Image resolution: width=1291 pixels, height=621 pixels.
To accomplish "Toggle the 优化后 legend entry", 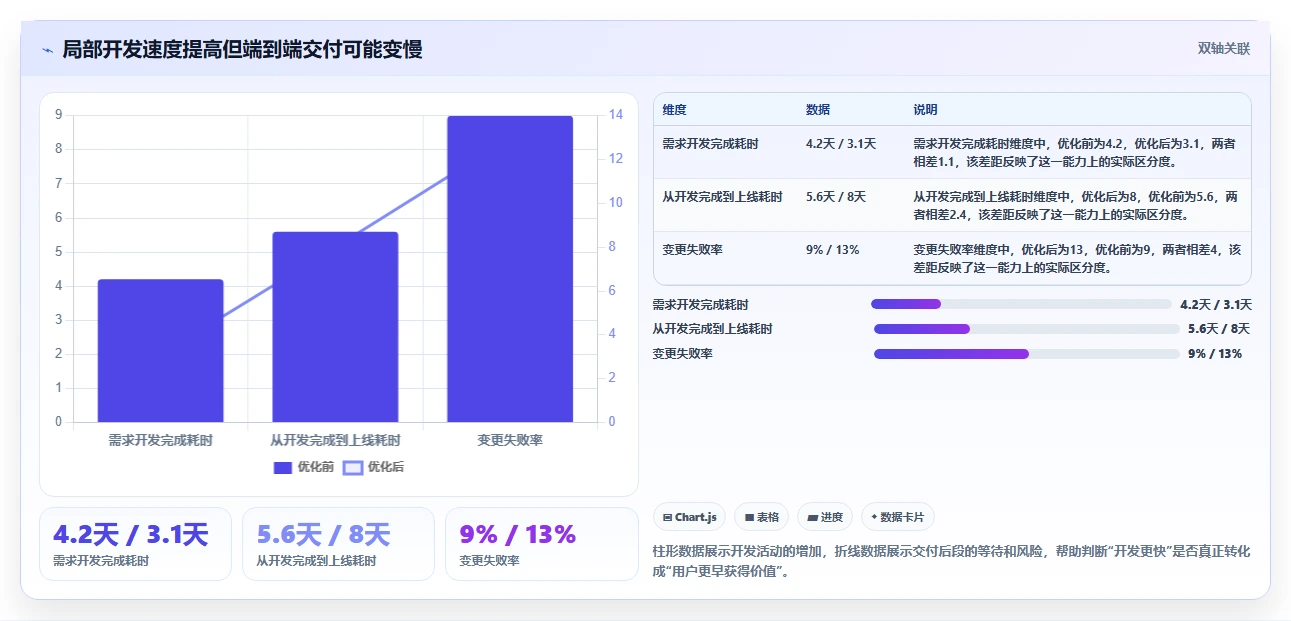I will click(374, 467).
